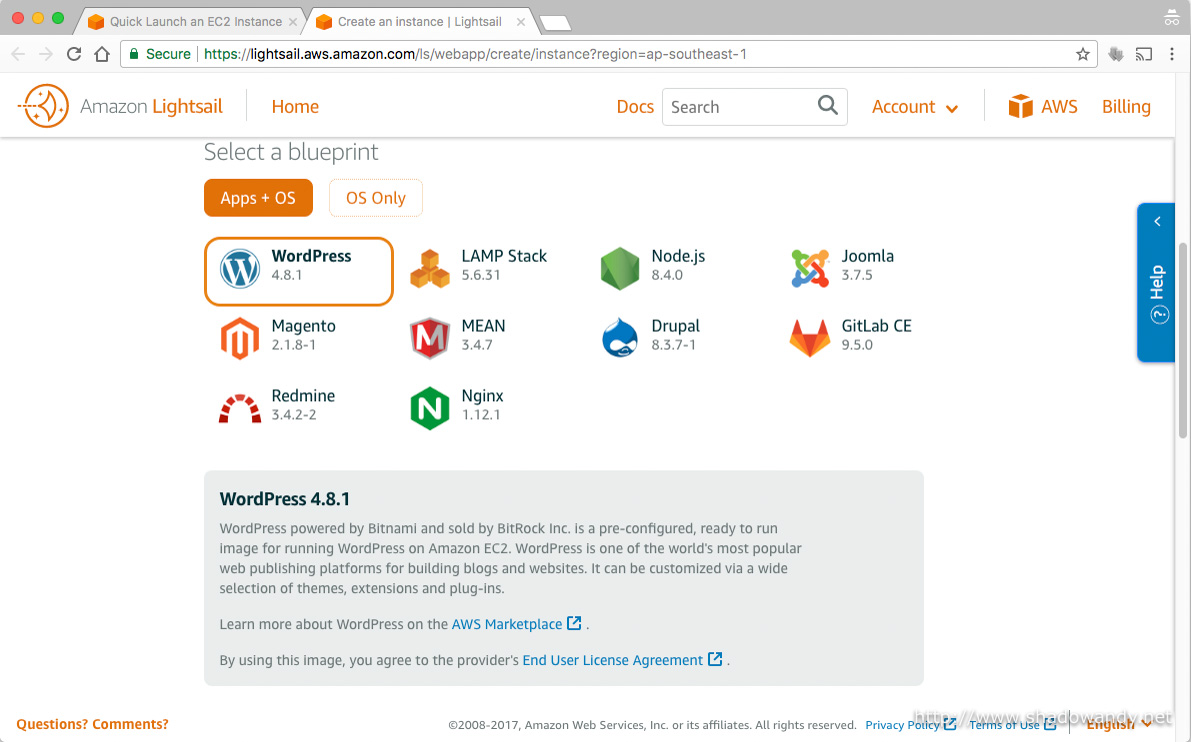The height and width of the screenshot is (742, 1191).
Task: Close the Quick Launch an EC2 Instance tab
Action: [293, 22]
